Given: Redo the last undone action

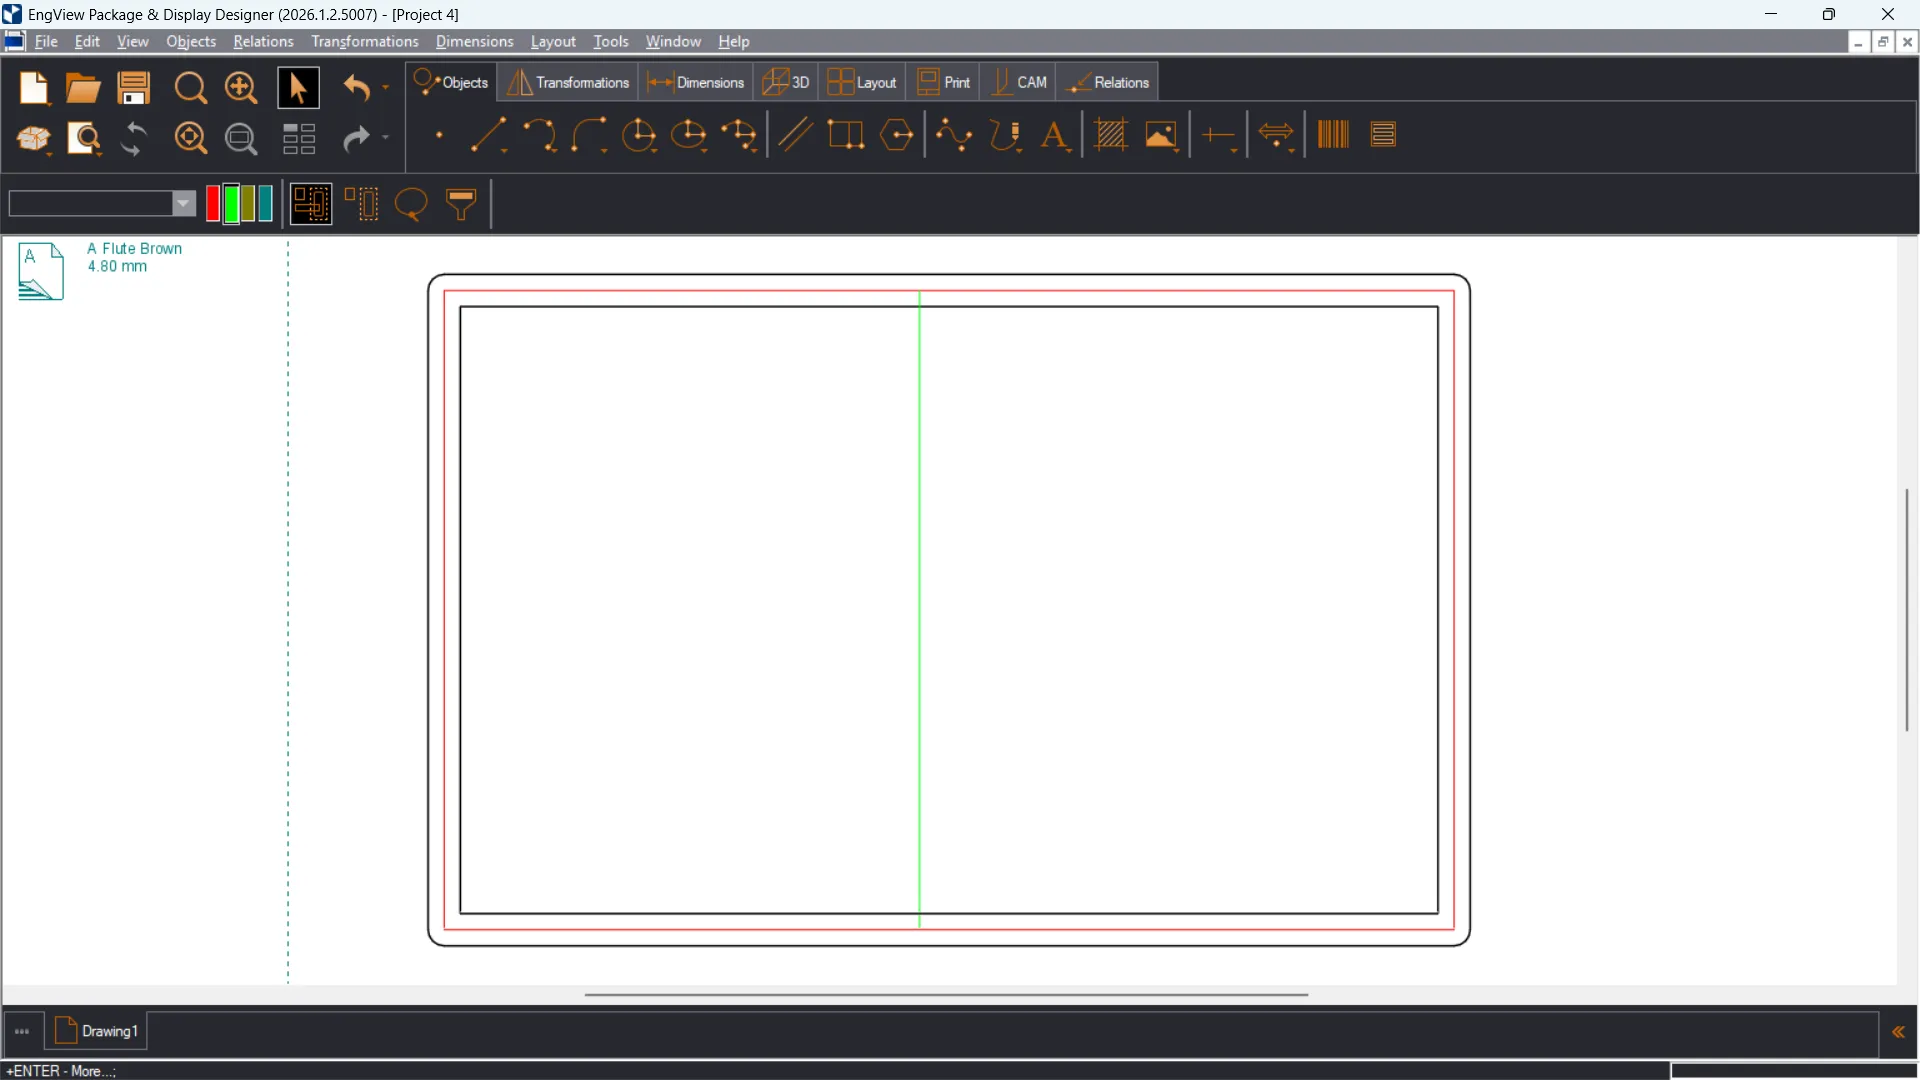Looking at the screenshot, I should 356,138.
